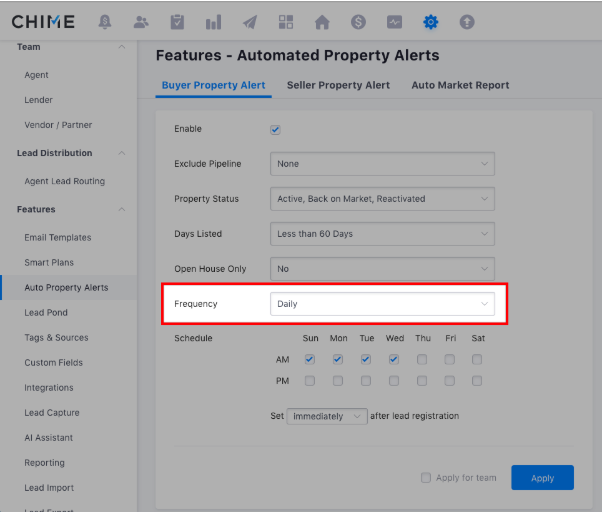Click the up-arrow circle icon in top bar
This screenshot has width=602, height=513.
[466, 21]
